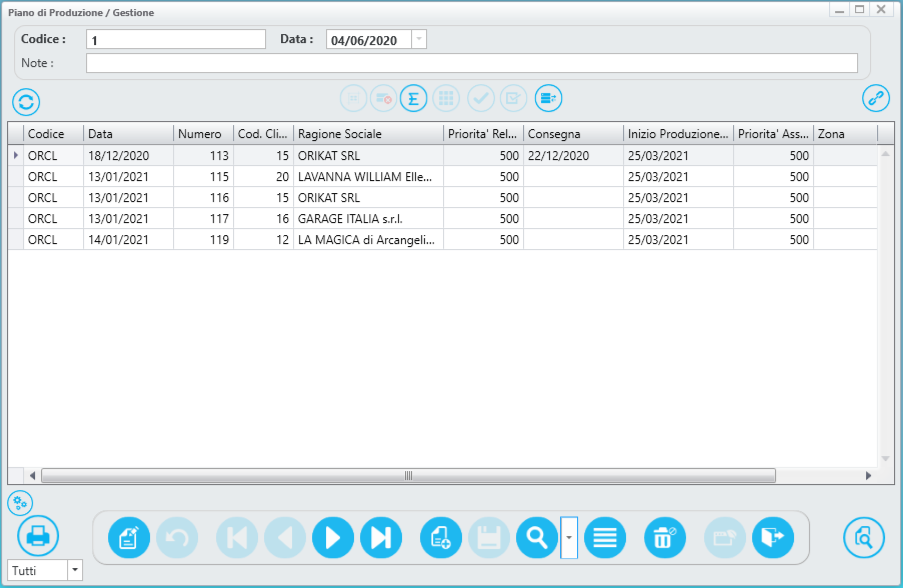This screenshot has width=903, height=588.
Task: Sort by the Numero column header
Action: [203, 134]
